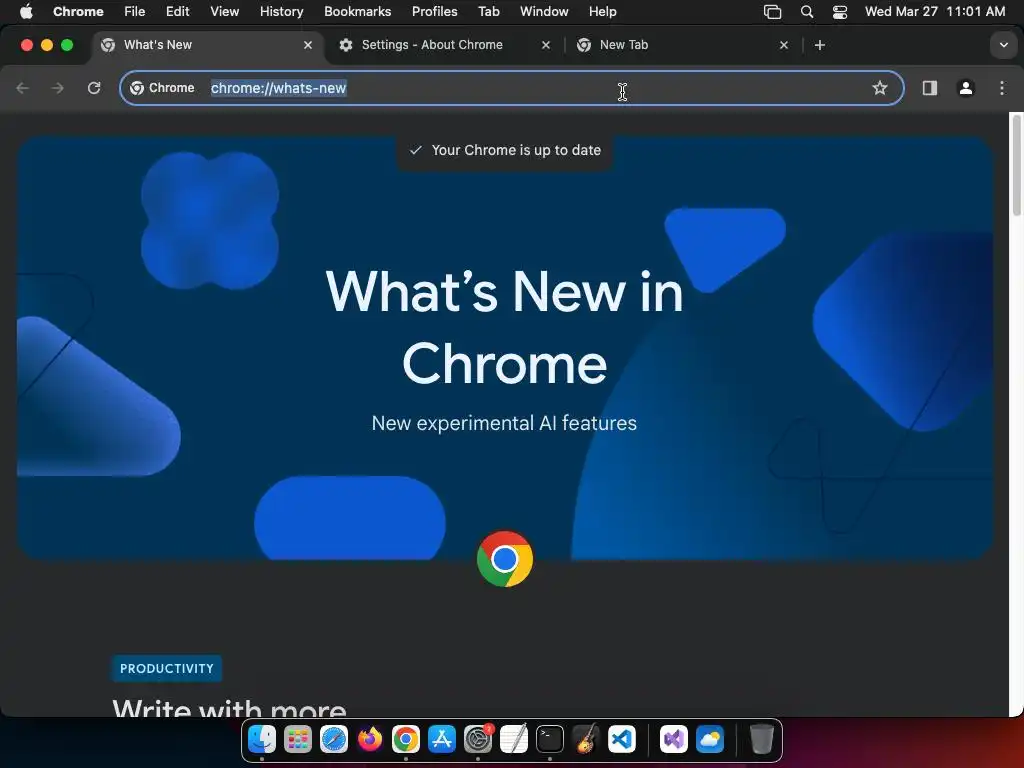Click the Chrome site info chip
Screen dimensions: 1024x768
tap(163, 88)
